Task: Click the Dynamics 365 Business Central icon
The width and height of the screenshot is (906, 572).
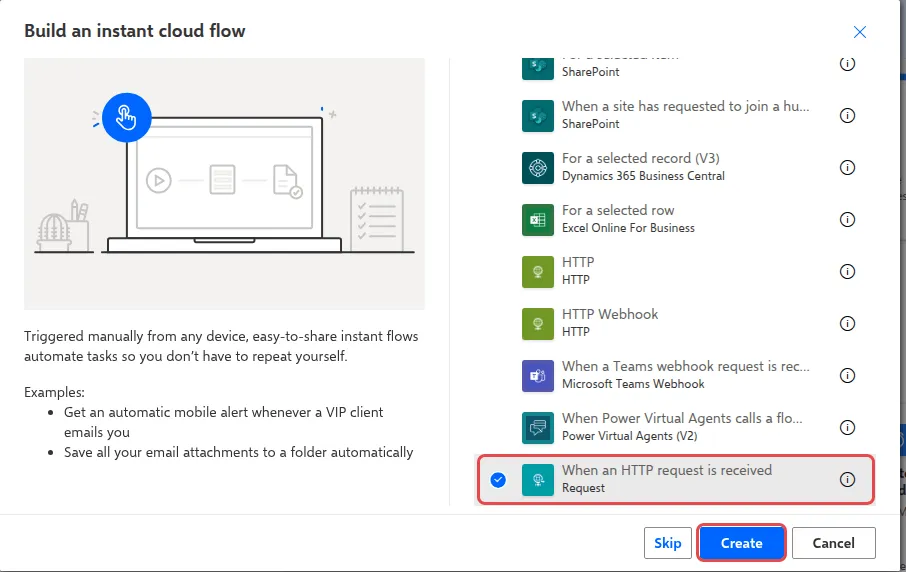Action: click(537, 168)
